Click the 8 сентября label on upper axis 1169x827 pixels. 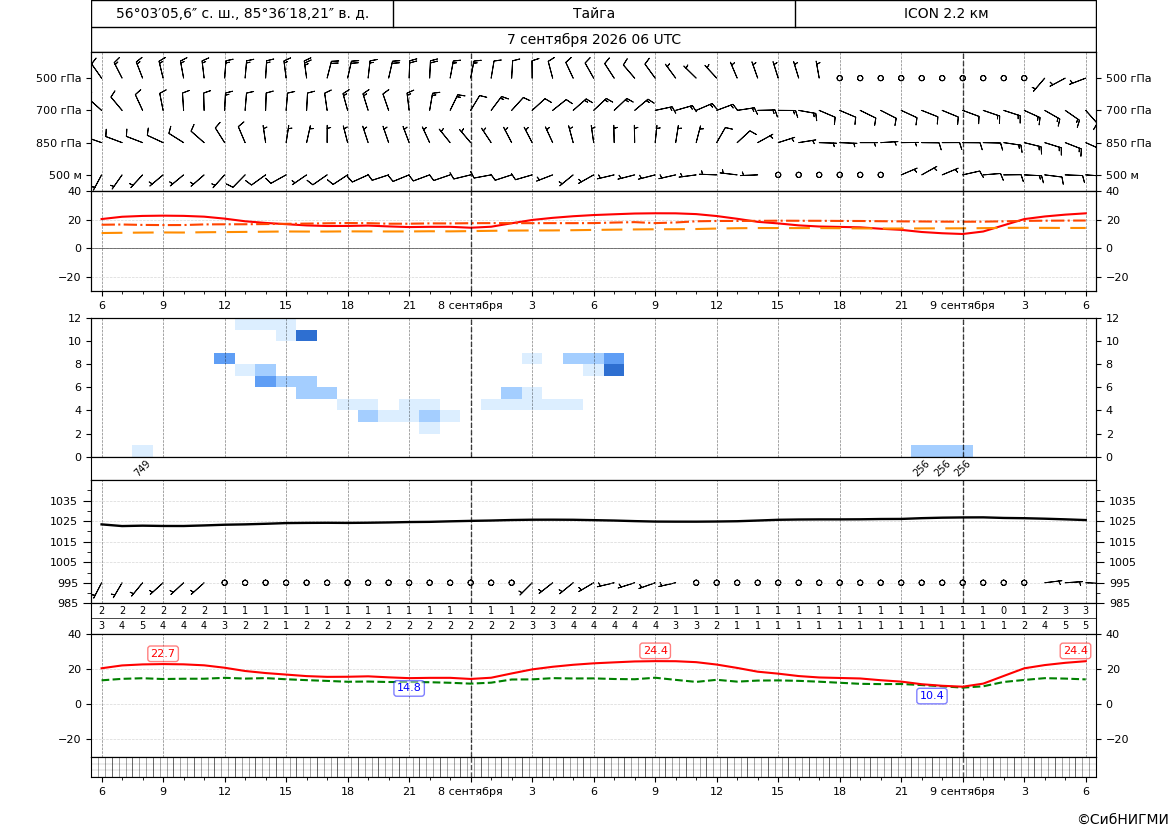click(470, 305)
